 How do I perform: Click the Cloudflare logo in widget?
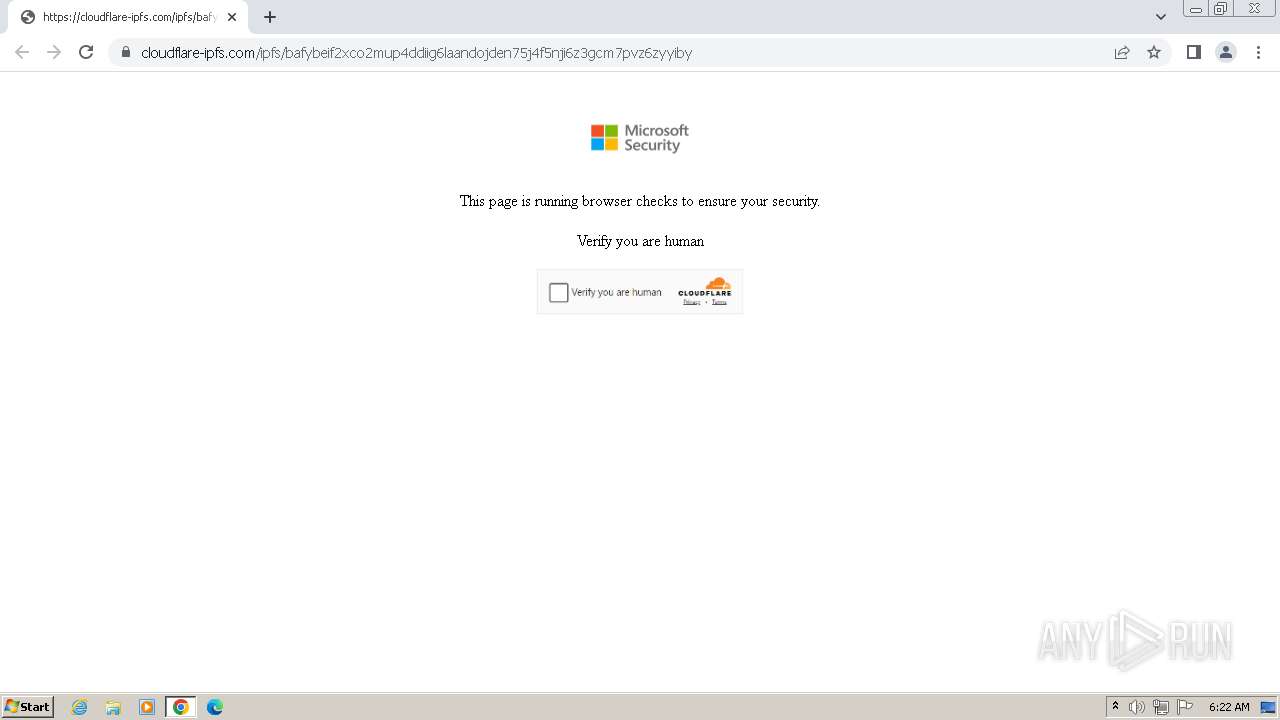point(705,287)
